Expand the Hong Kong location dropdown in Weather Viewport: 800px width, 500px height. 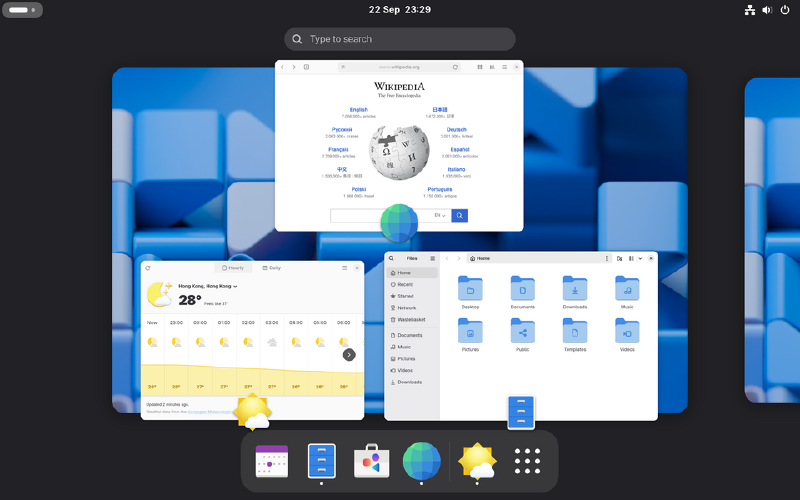coord(206,286)
